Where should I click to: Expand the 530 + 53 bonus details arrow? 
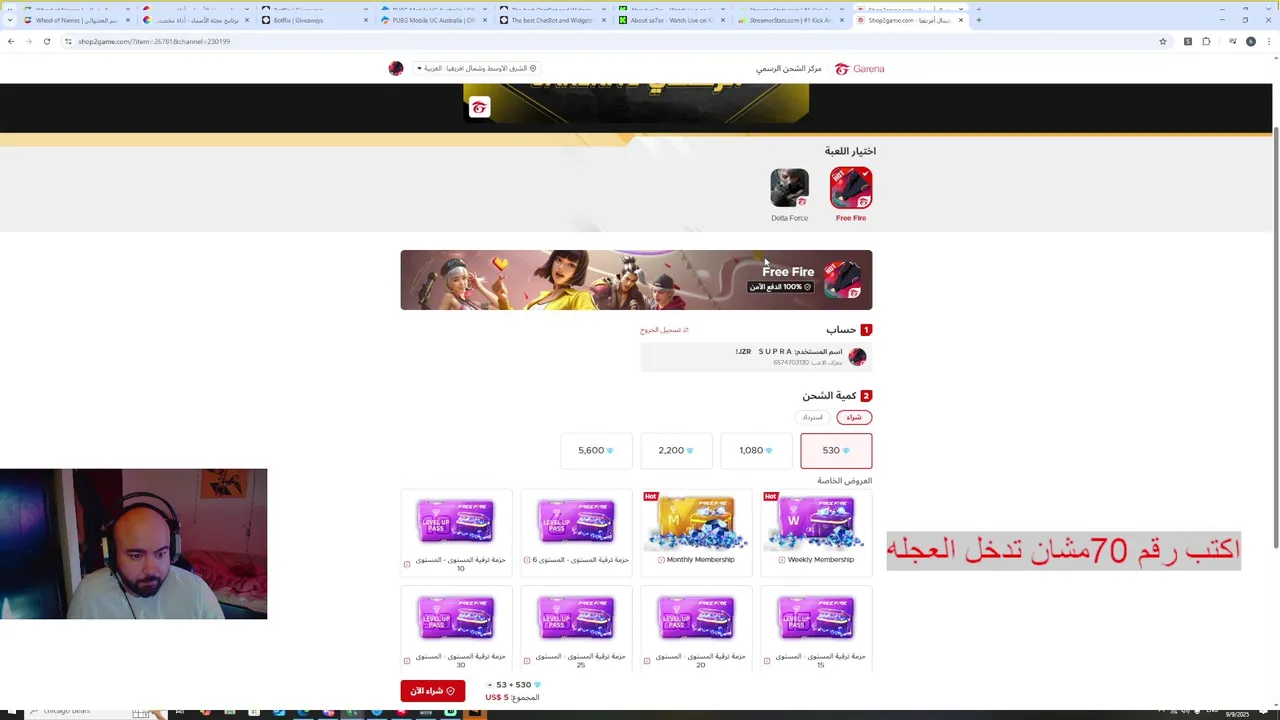pos(490,685)
